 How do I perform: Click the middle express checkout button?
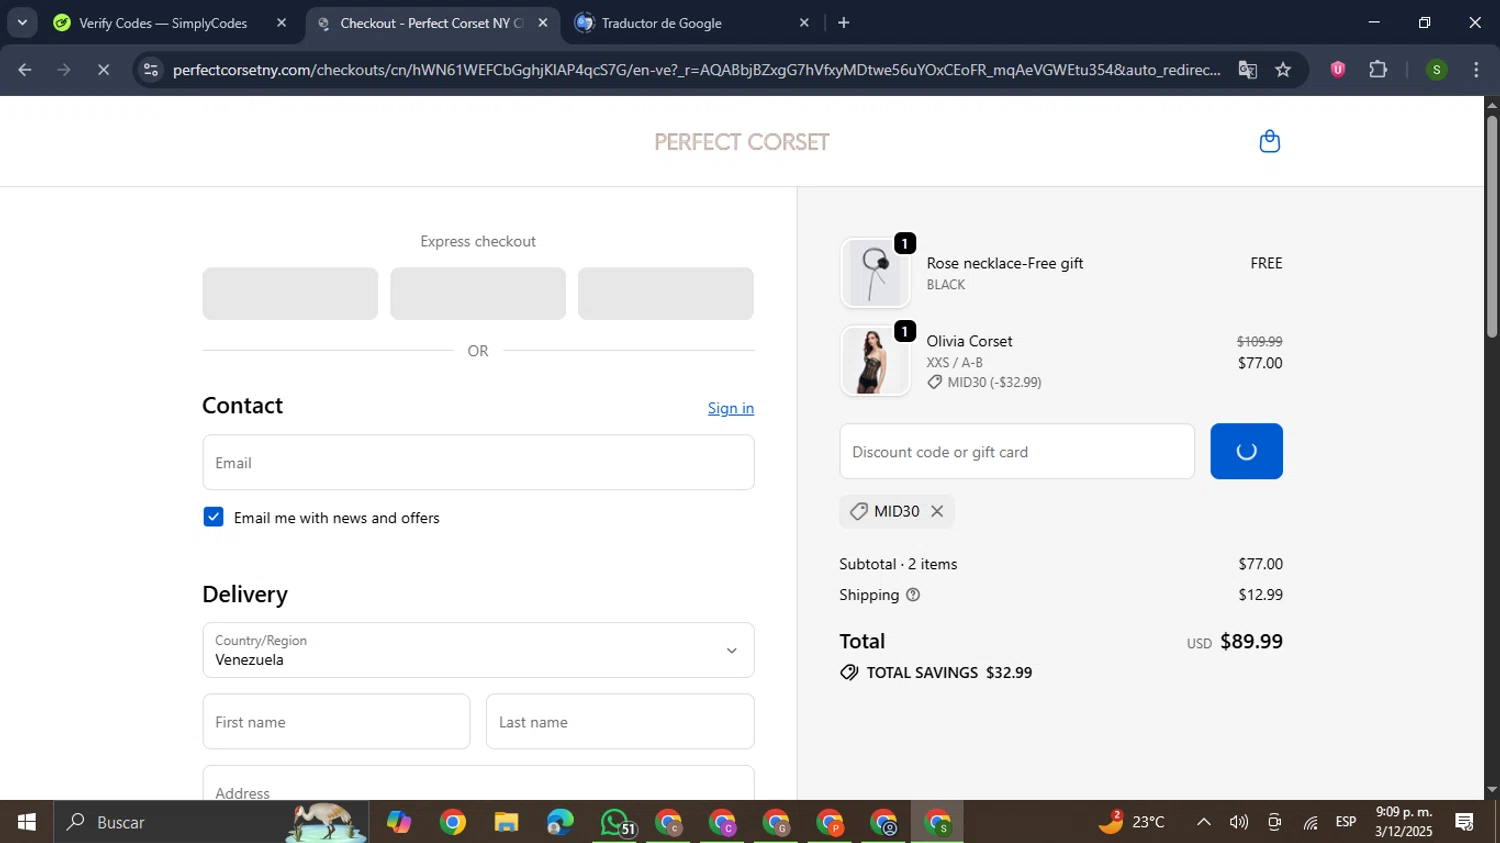[478, 293]
